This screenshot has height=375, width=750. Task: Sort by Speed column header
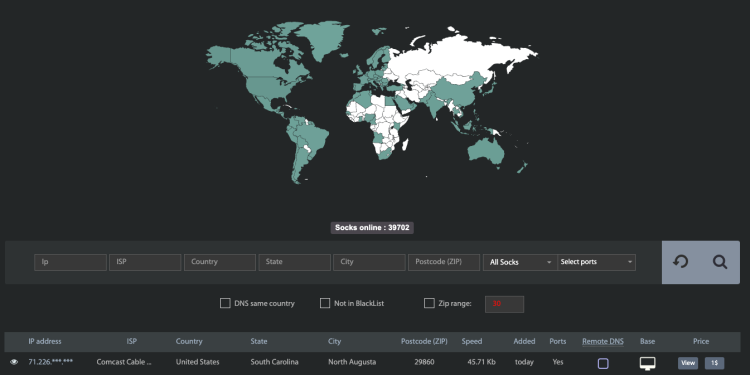click(472, 342)
